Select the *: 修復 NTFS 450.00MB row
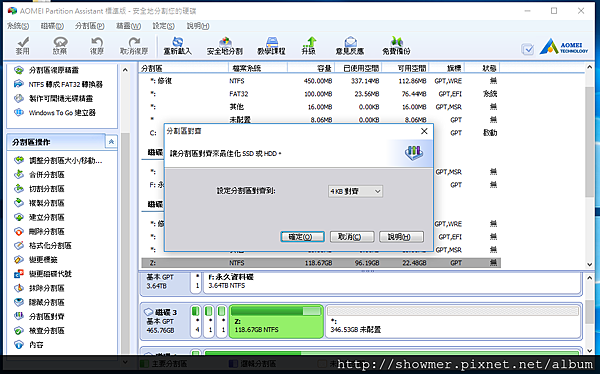600x374 pixels. pos(321,81)
